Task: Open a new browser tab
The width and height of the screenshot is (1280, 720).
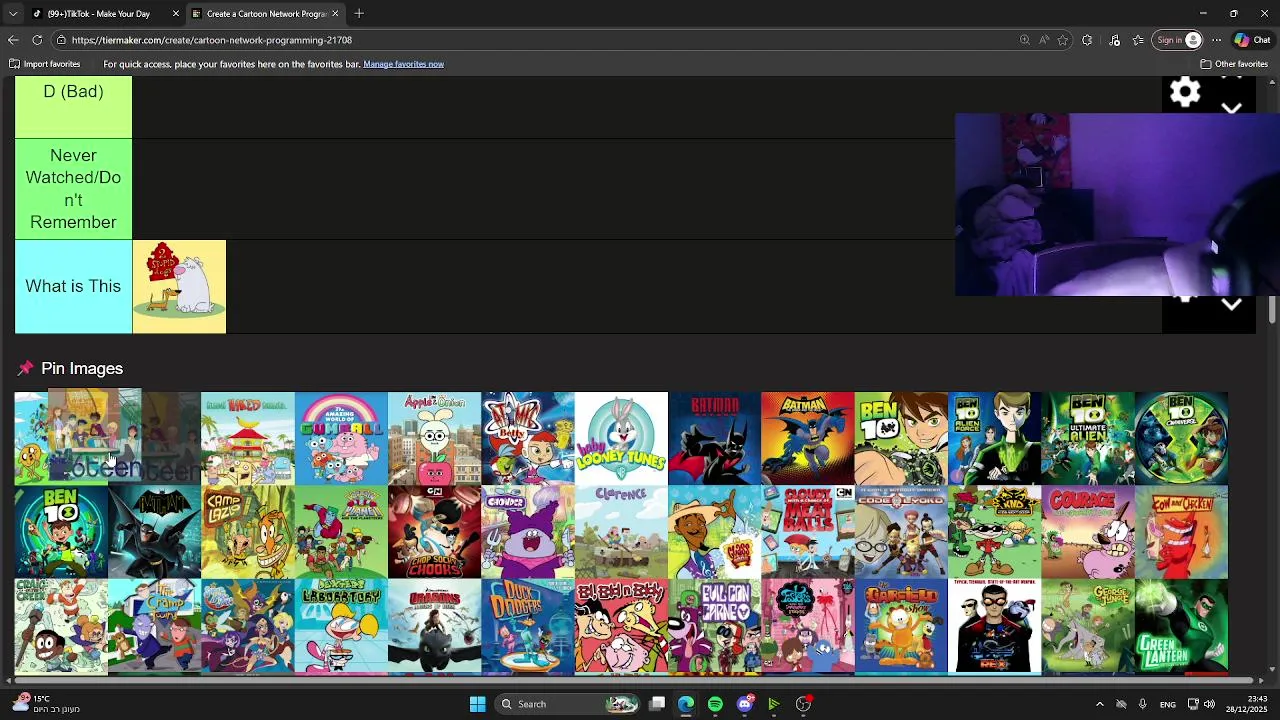Action: 359,14
